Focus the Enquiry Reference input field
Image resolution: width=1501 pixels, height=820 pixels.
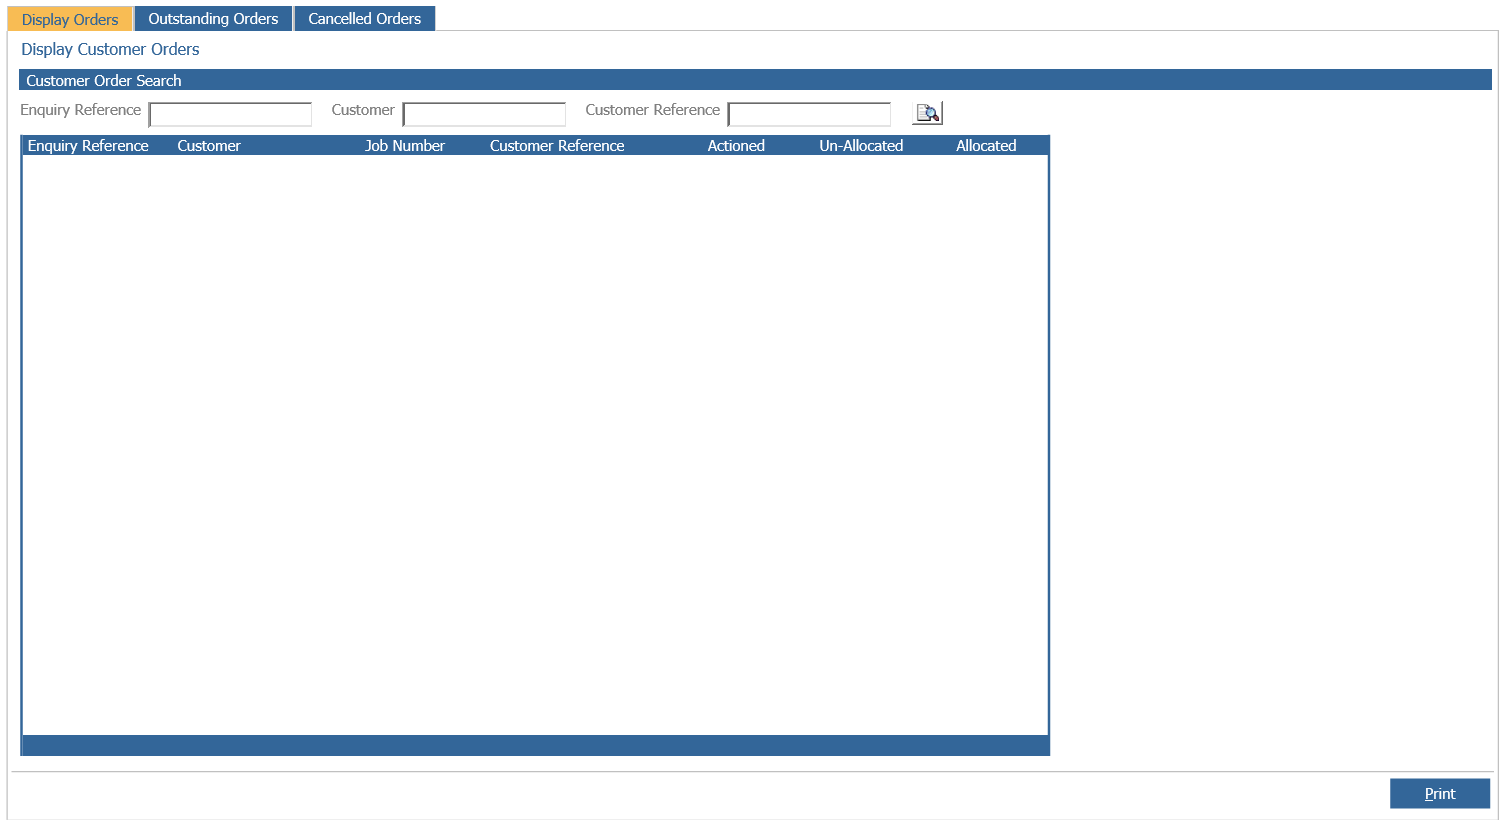pos(230,114)
